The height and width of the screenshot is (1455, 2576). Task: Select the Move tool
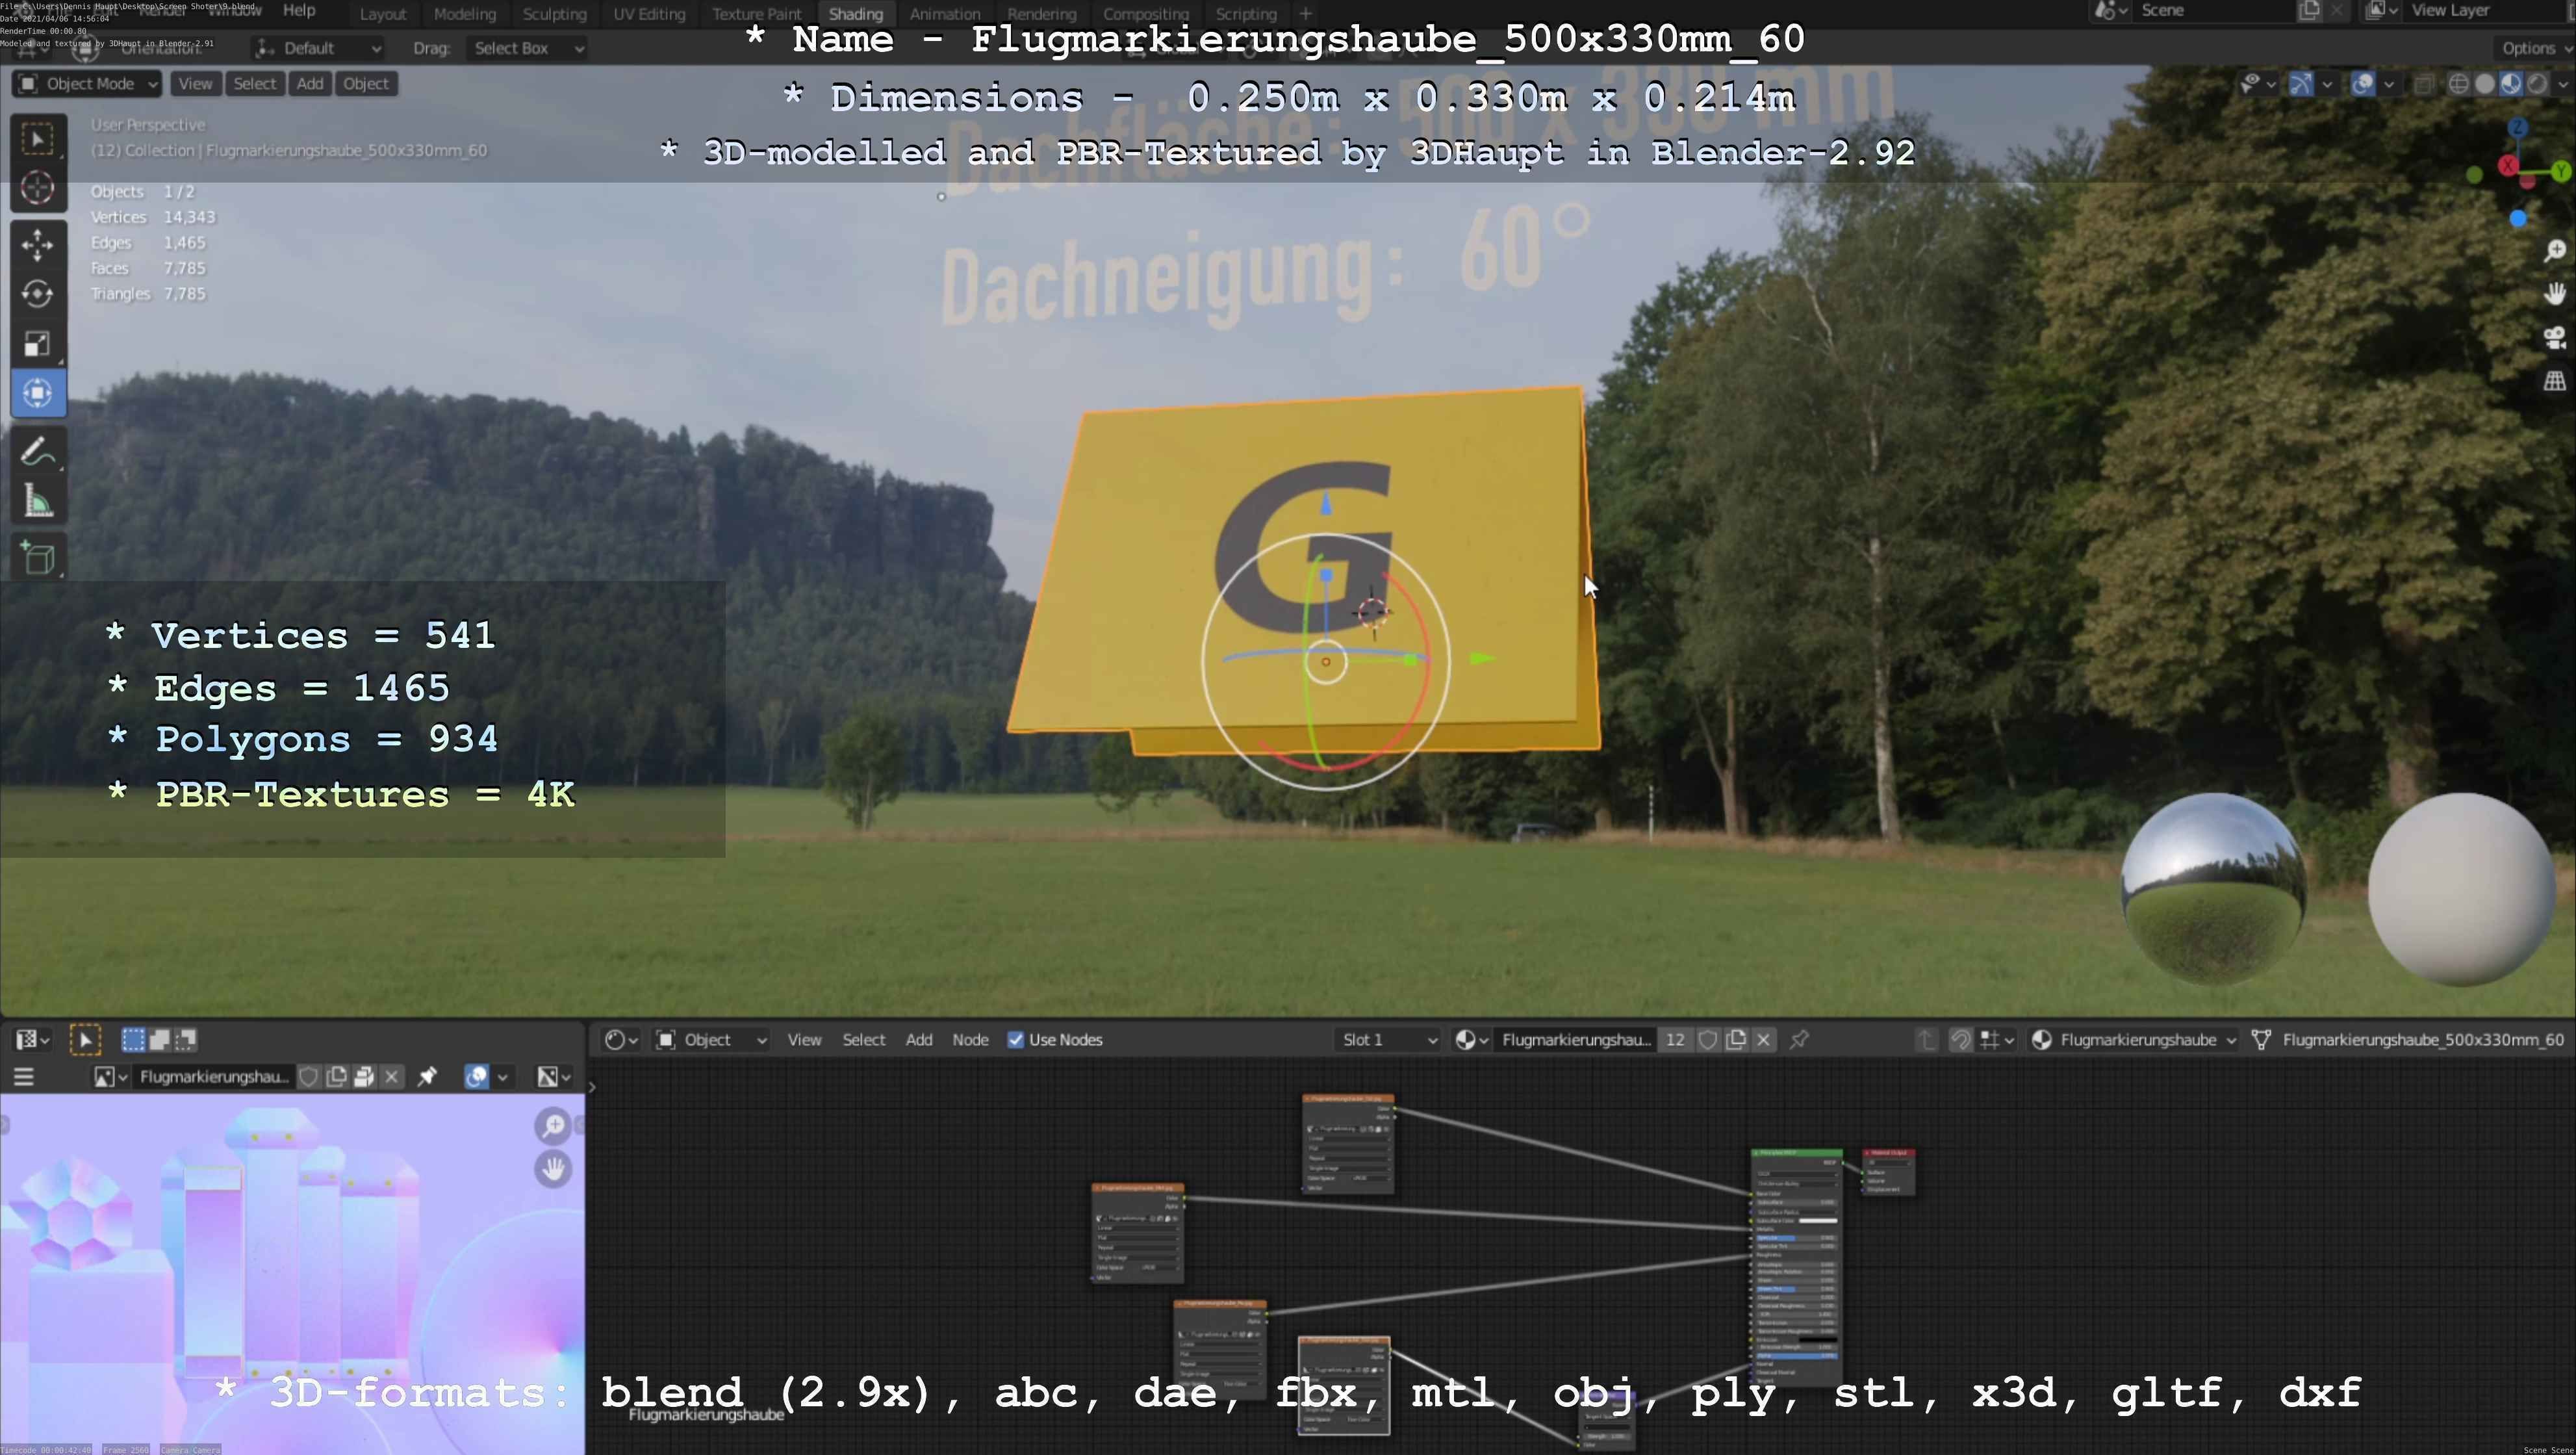37,245
